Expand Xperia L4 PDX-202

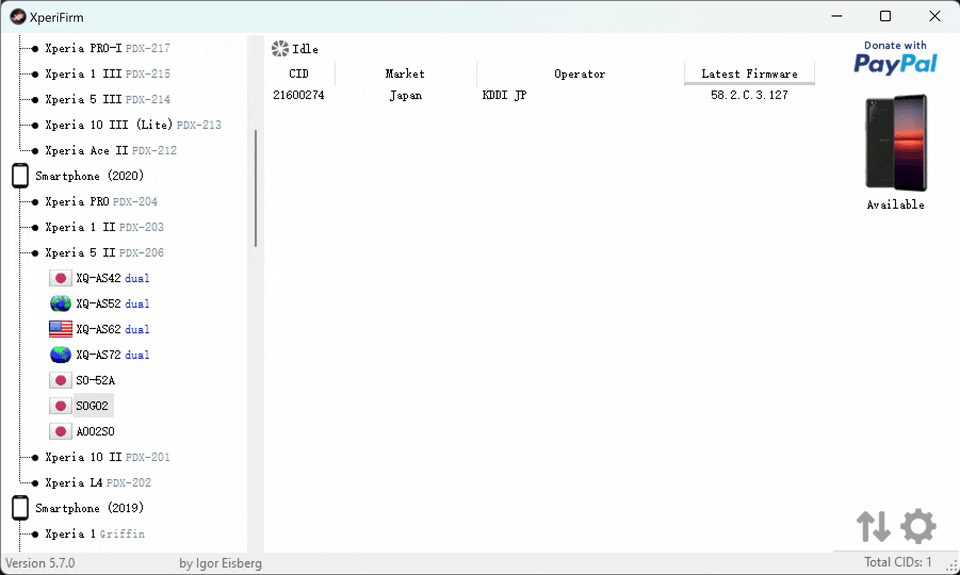pyautogui.click(x=98, y=483)
